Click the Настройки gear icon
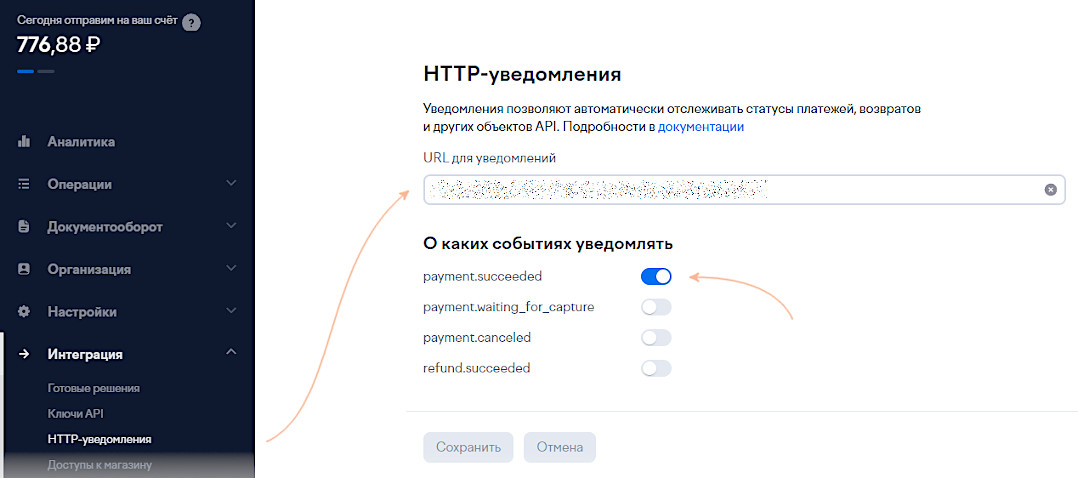1078x478 pixels. coord(24,312)
